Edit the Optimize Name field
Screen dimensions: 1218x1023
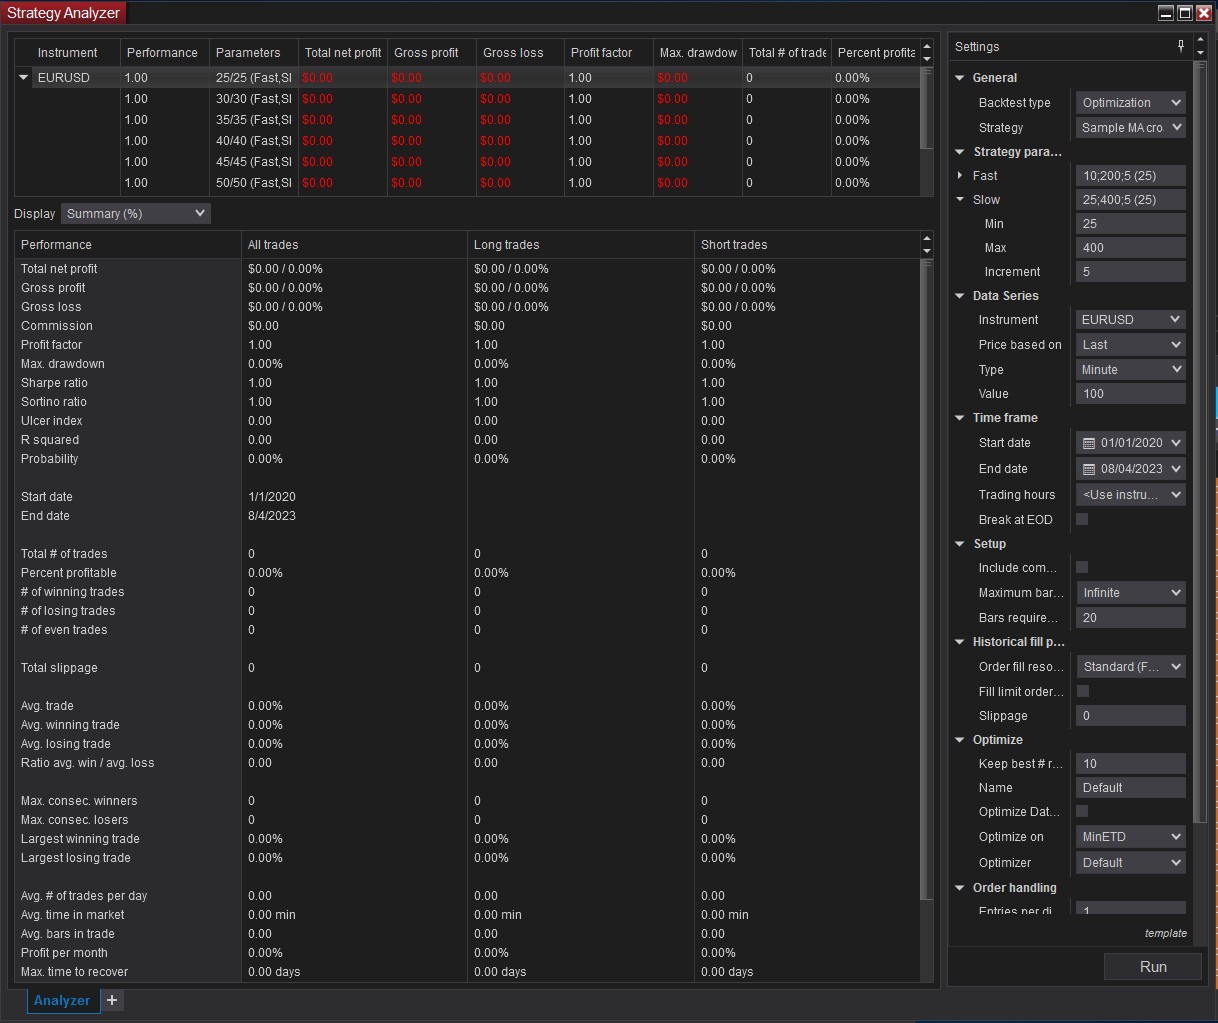click(x=1131, y=788)
